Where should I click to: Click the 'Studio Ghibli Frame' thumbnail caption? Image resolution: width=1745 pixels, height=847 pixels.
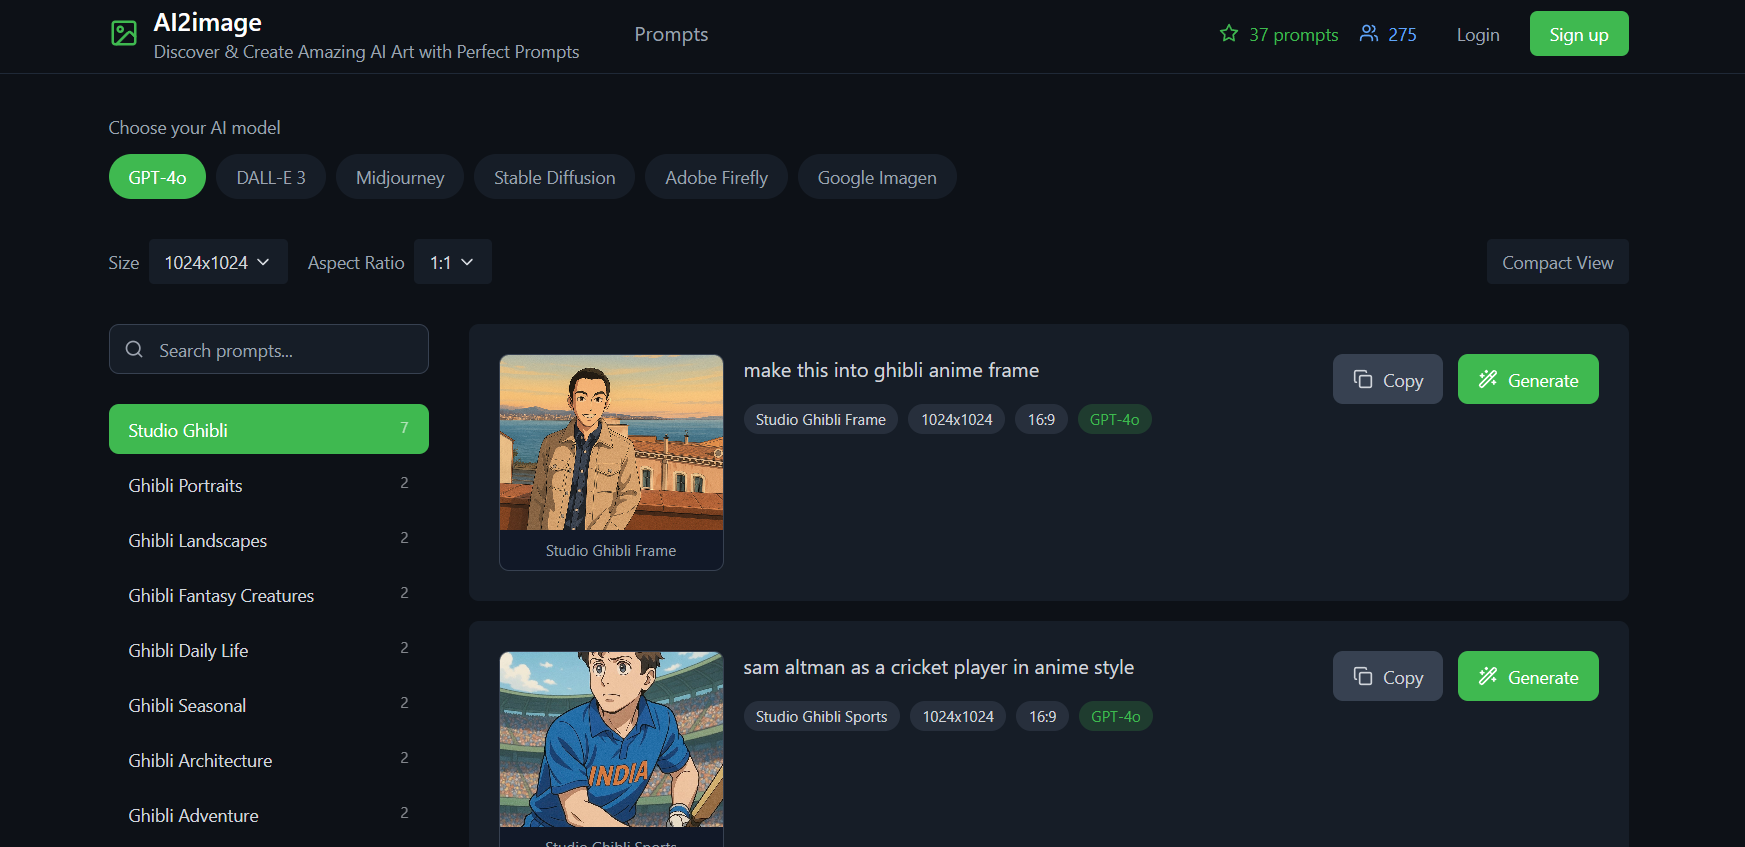coord(611,550)
